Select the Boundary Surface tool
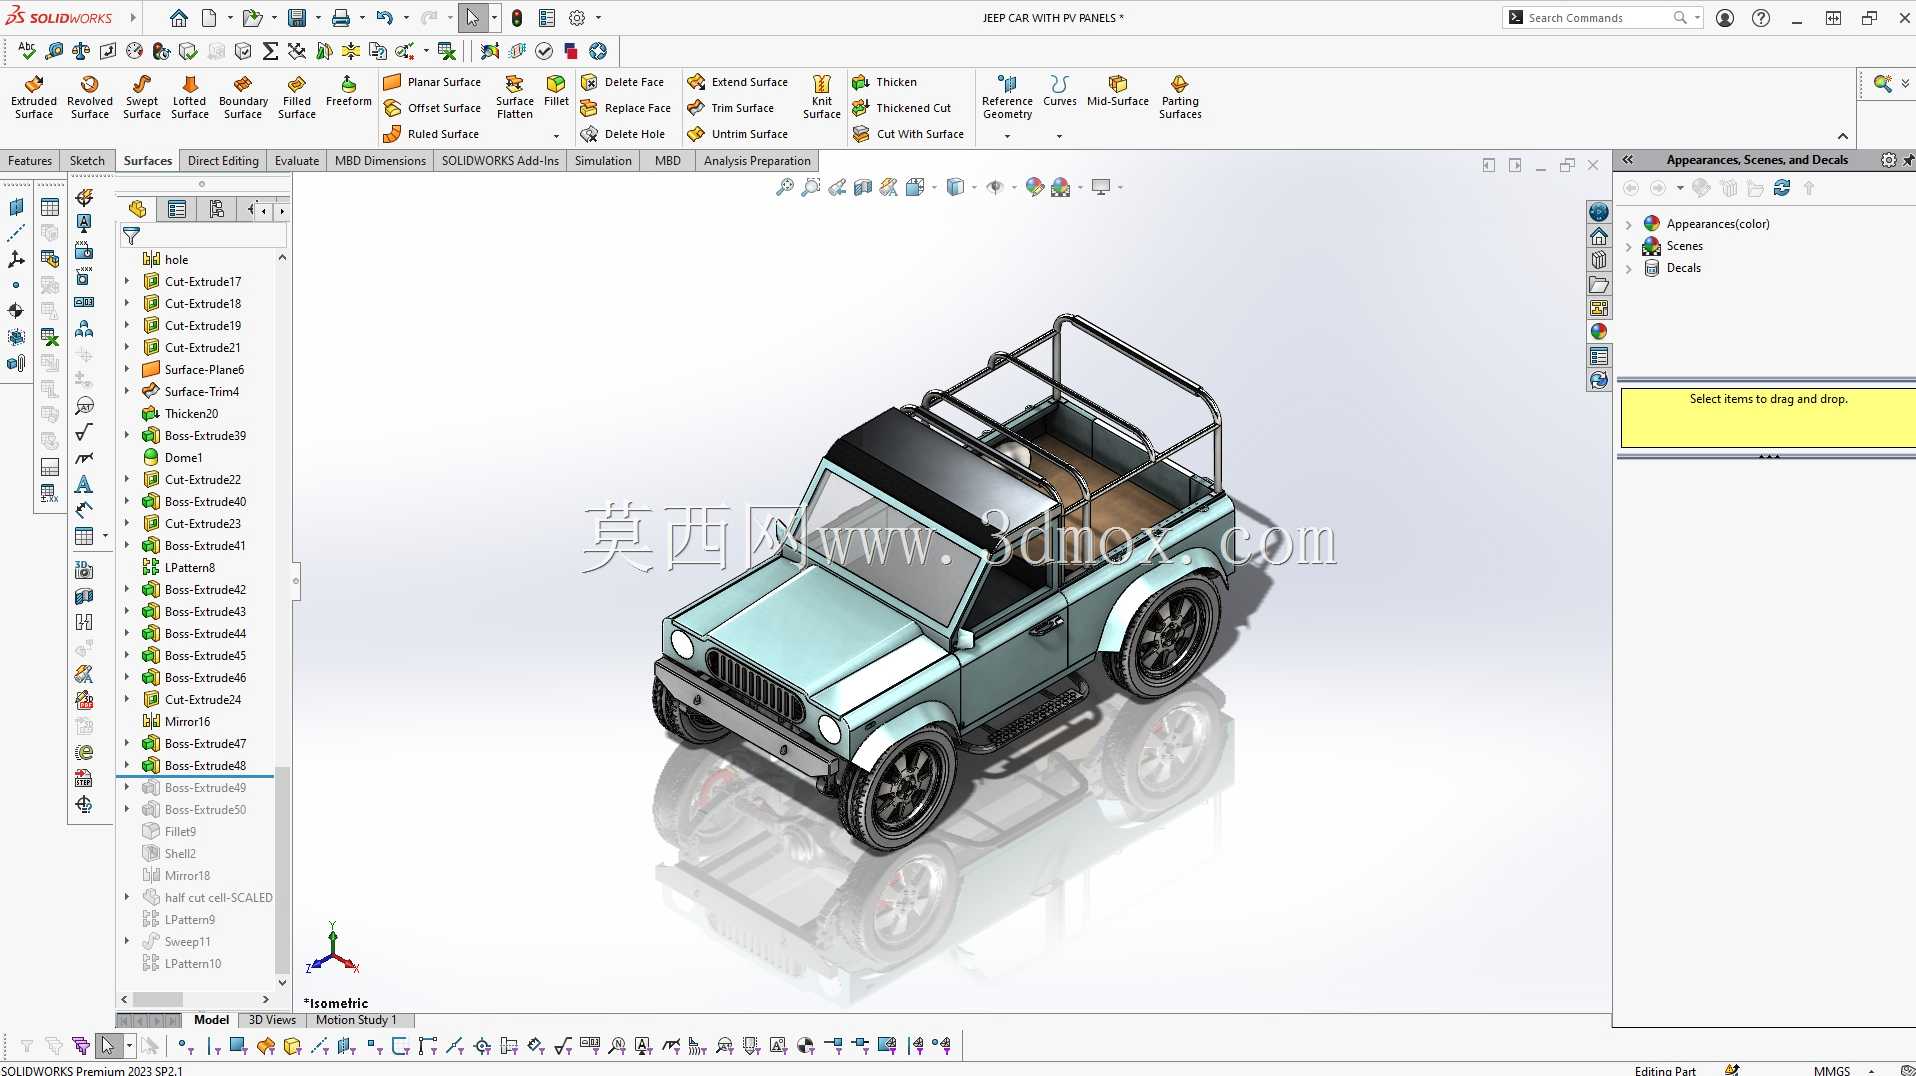1916x1076 pixels. (x=243, y=97)
